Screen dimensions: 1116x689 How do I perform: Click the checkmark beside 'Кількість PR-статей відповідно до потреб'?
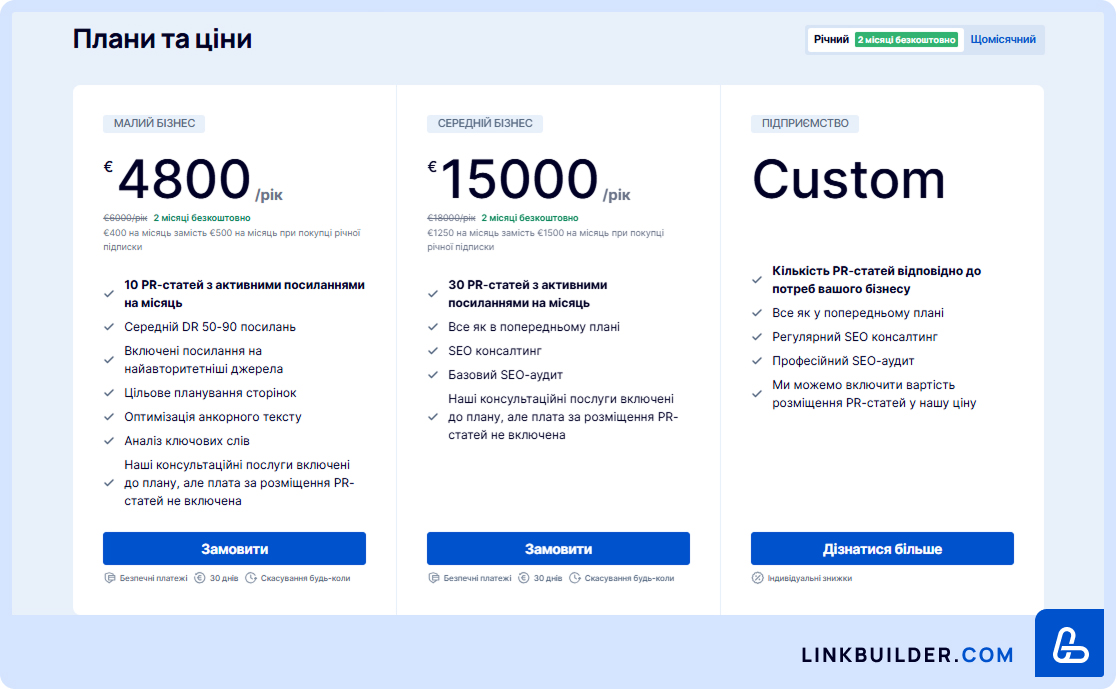pos(757,280)
